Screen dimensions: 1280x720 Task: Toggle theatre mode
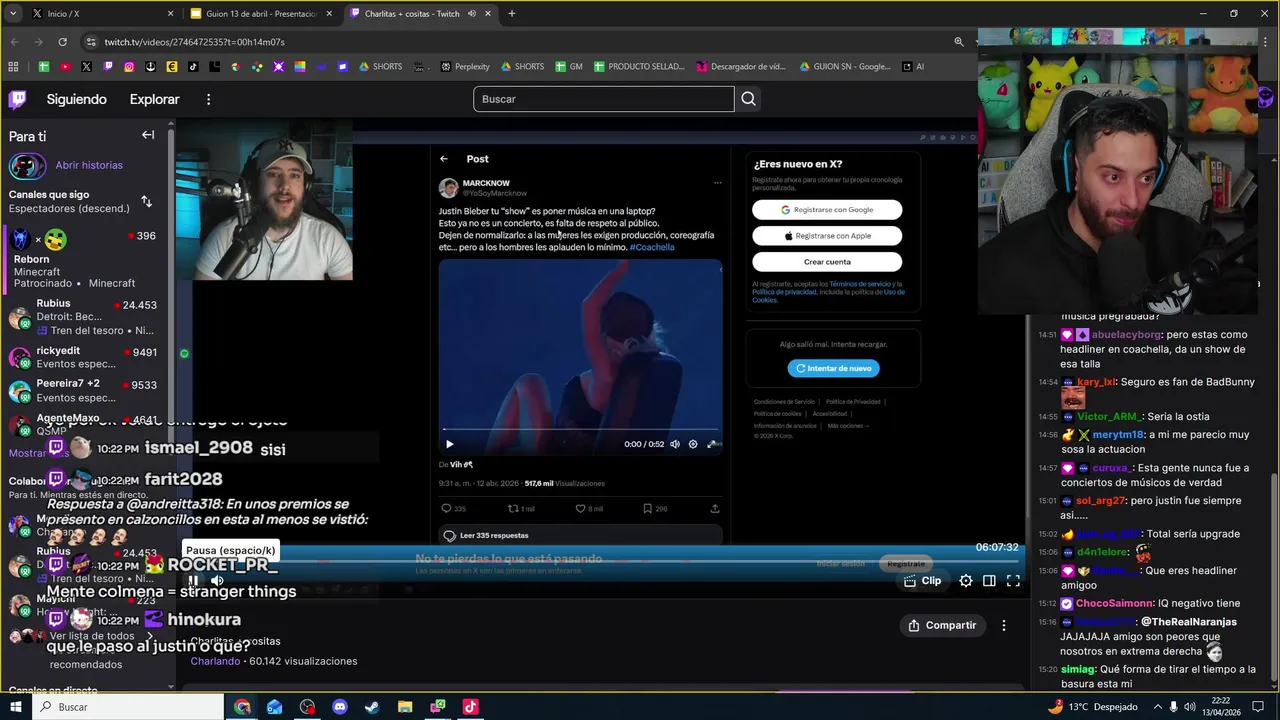pos(989,580)
